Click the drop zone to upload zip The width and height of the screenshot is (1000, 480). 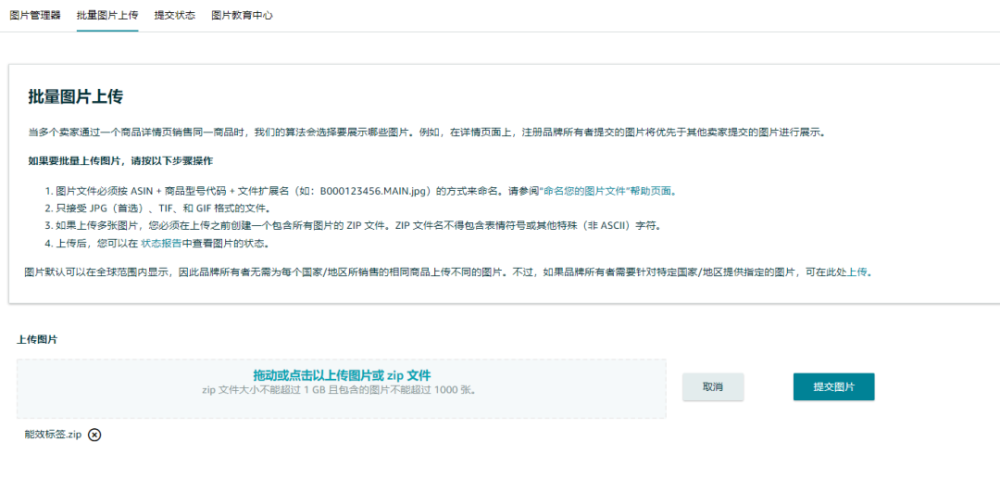pos(341,388)
